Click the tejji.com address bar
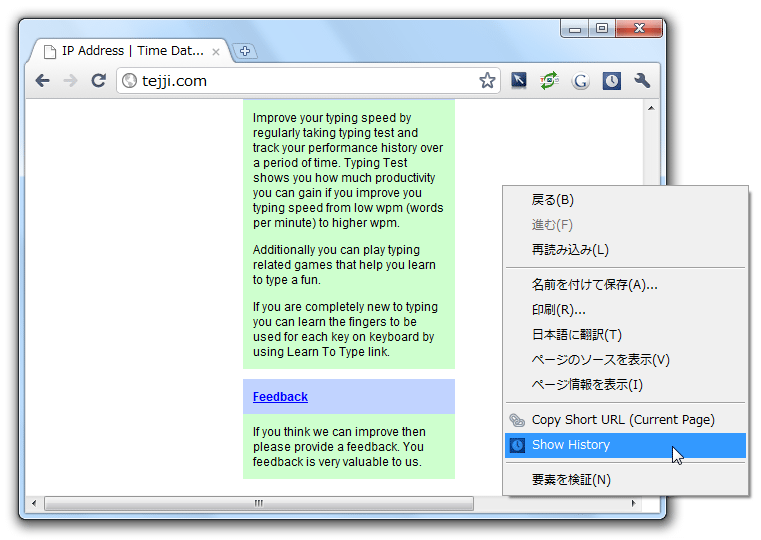This screenshot has height=540, width=761. click(x=307, y=81)
